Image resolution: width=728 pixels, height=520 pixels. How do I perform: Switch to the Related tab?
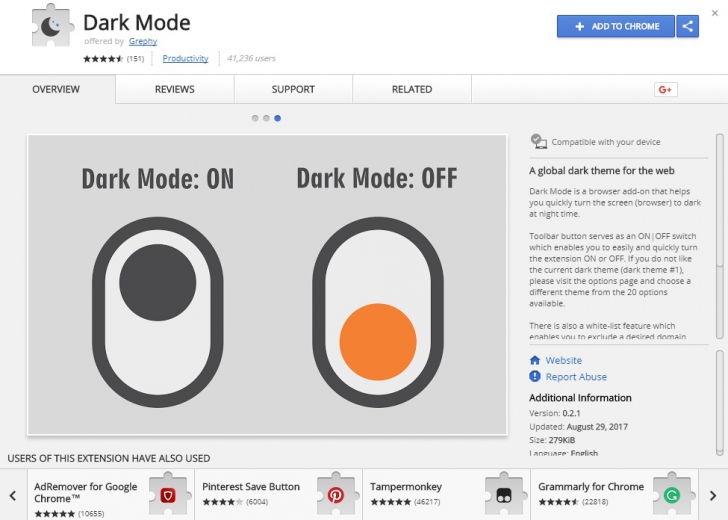412,89
